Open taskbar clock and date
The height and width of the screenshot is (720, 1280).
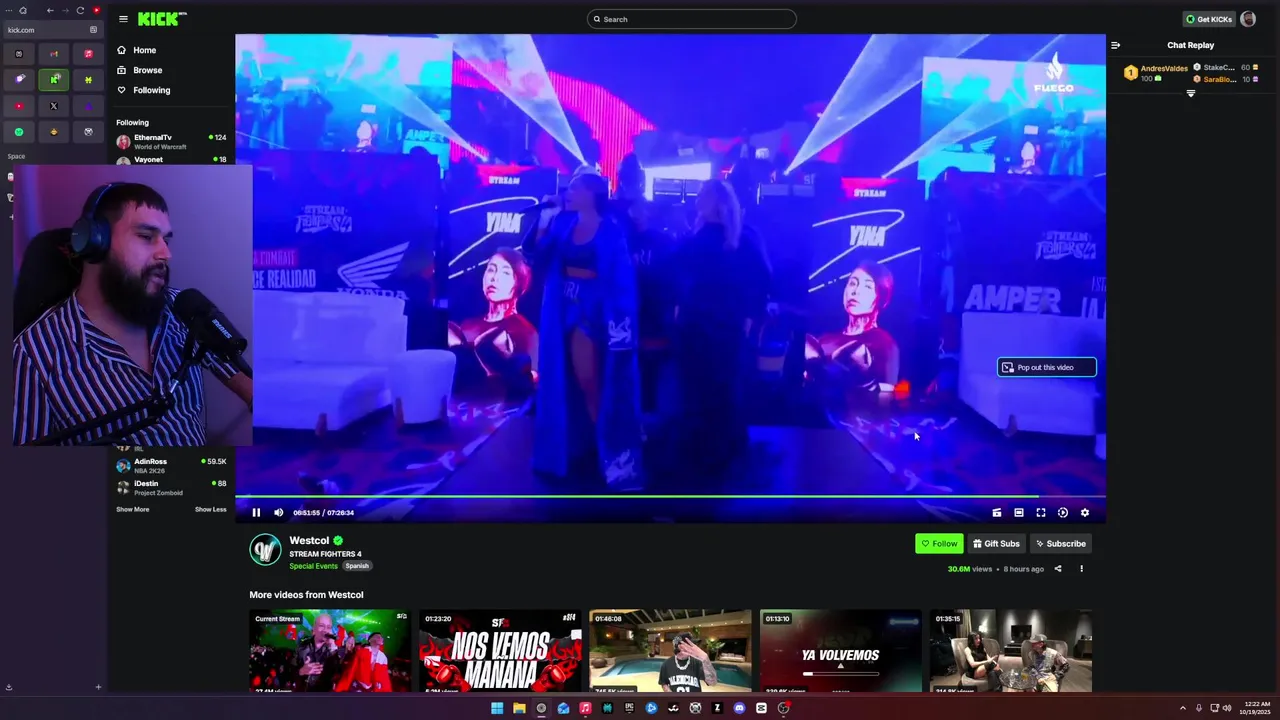pyautogui.click(x=1256, y=708)
